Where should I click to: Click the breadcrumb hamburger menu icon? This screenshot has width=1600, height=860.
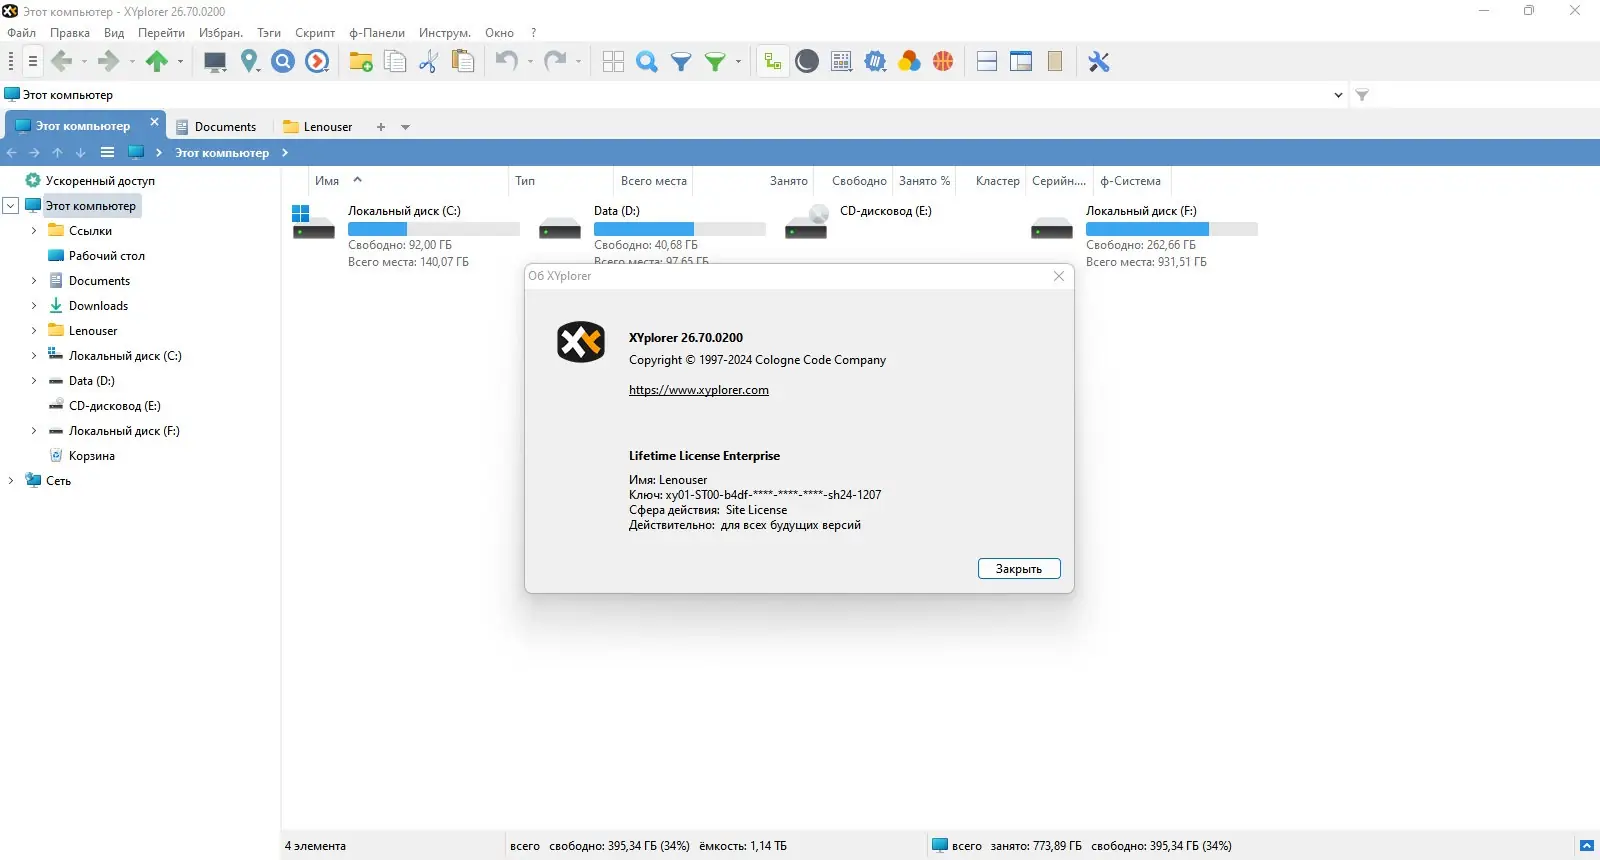(107, 153)
